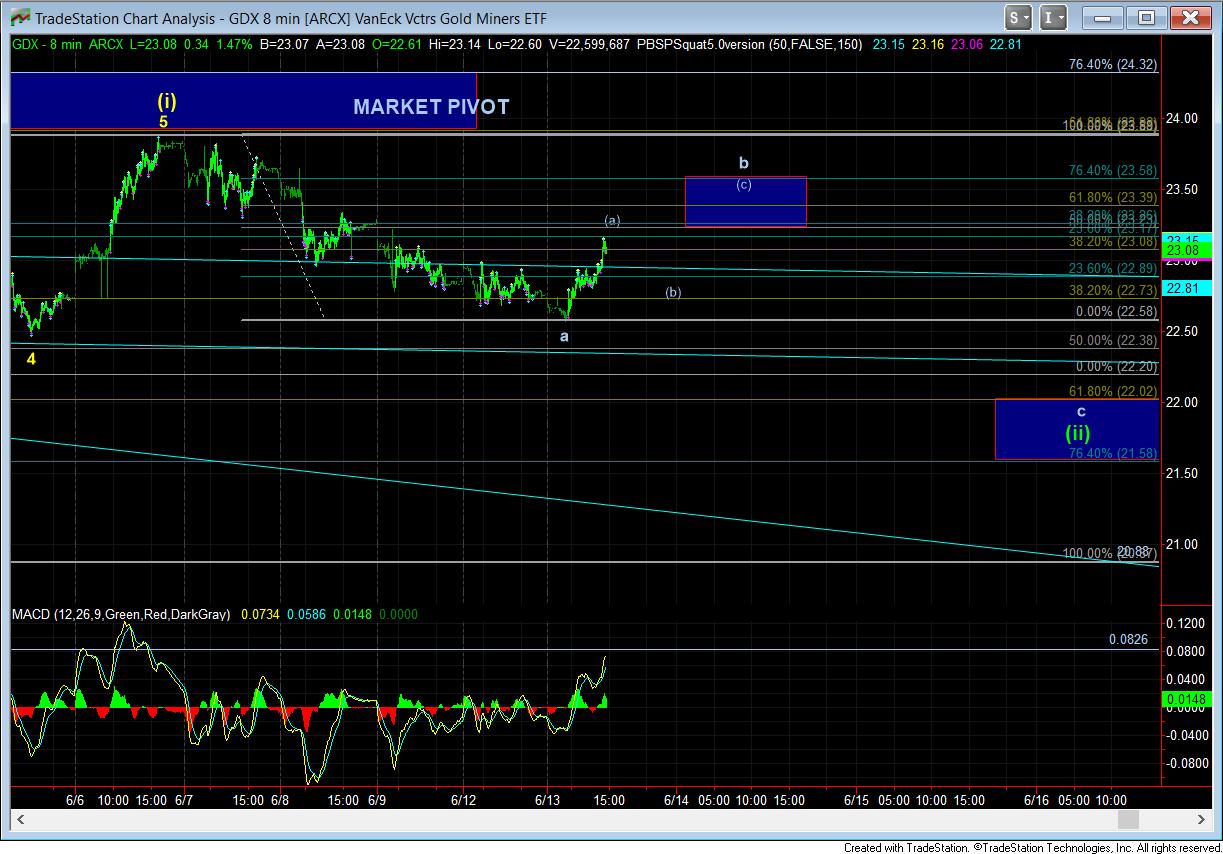Click the wave 'a' label under the low
The width and height of the screenshot is (1223, 854).
click(x=564, y=337)
